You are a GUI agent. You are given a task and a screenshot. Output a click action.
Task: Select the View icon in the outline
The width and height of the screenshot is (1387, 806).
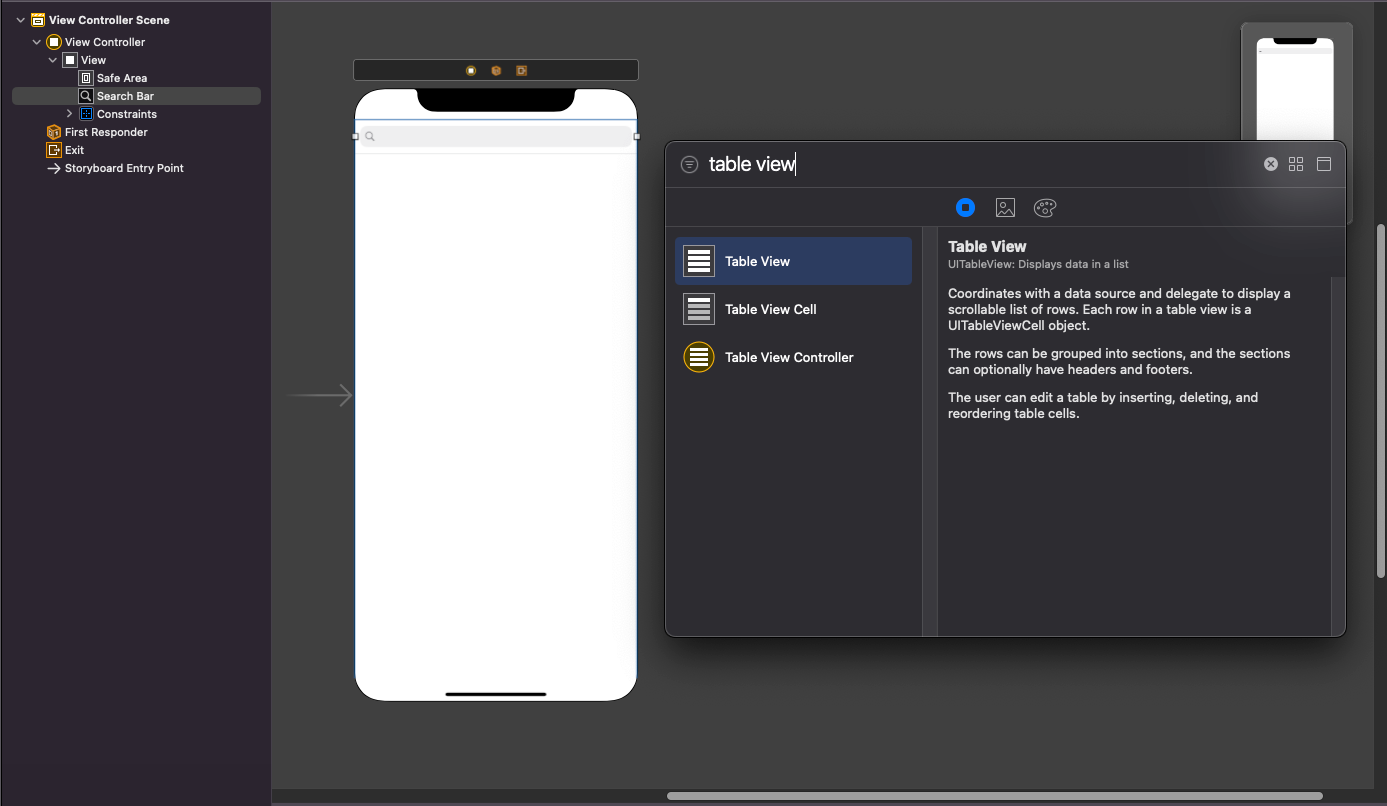click(x=70, y=60)
